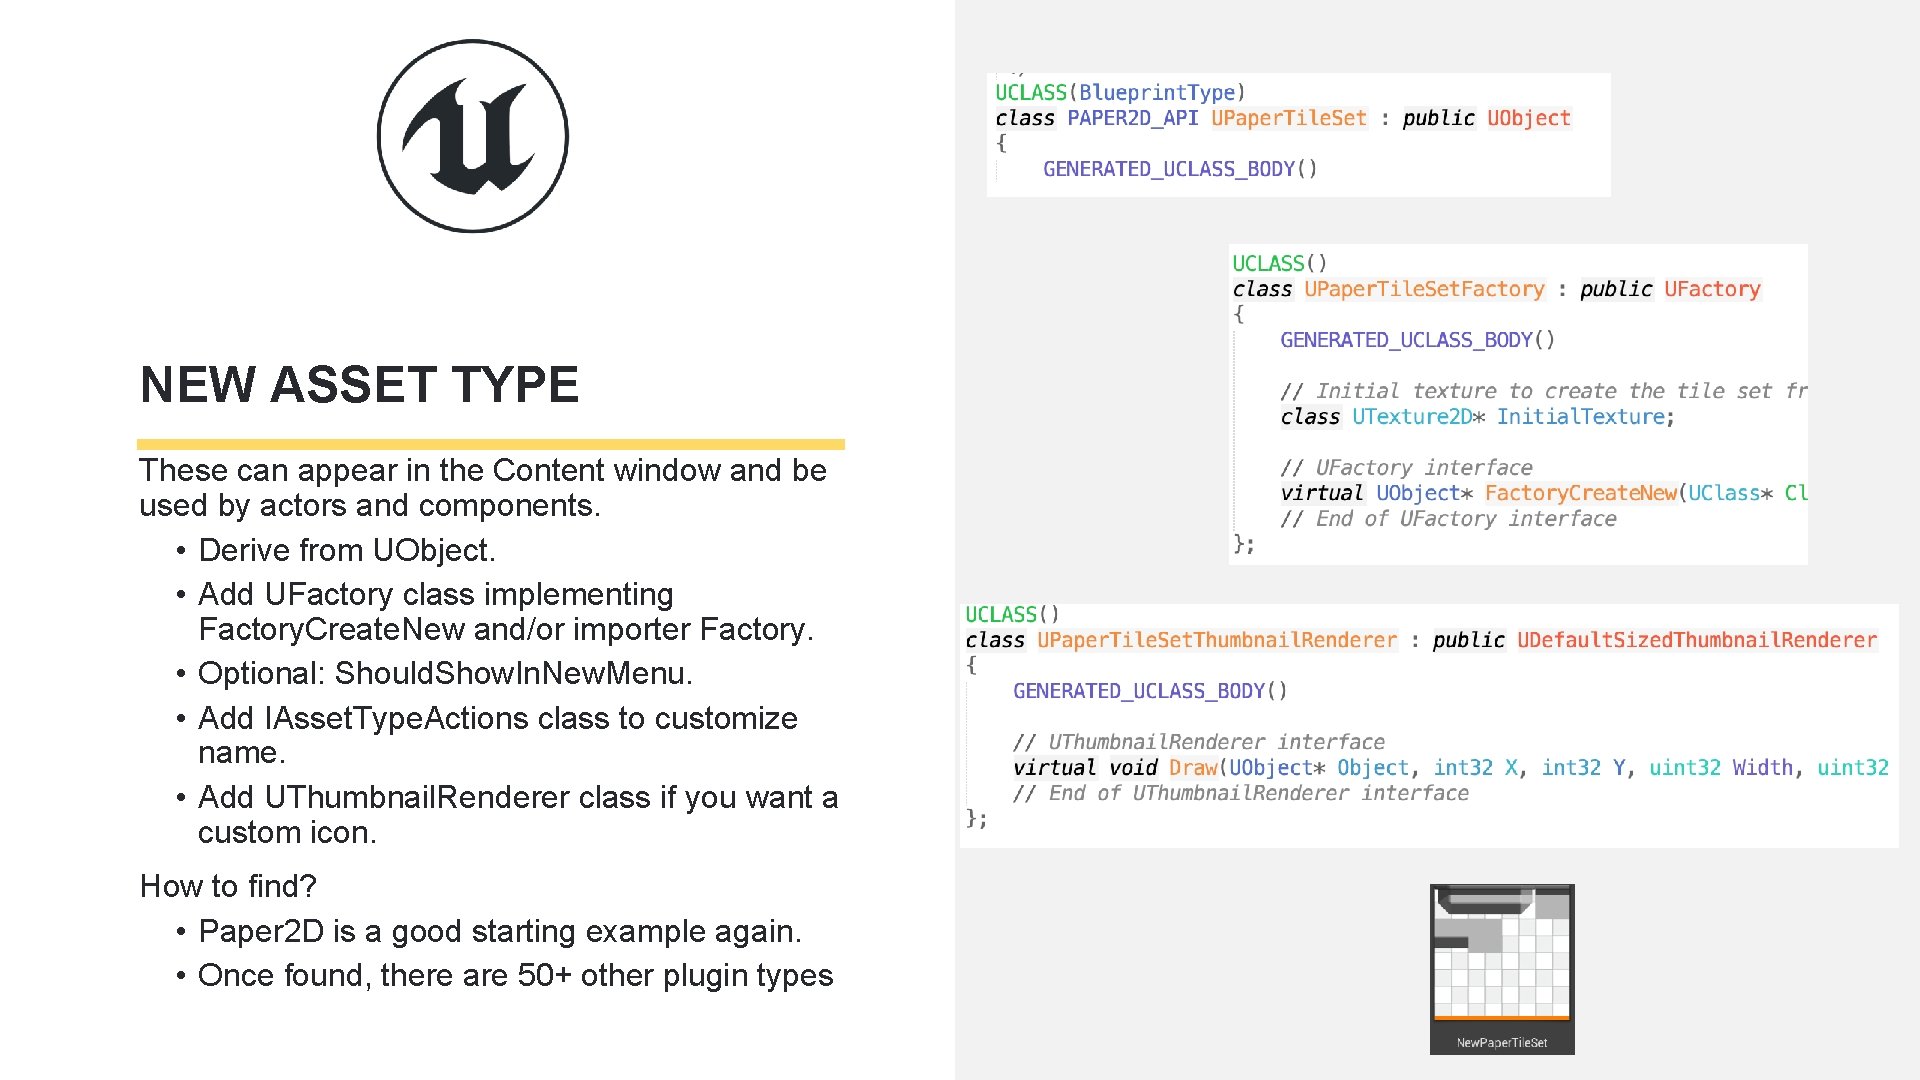Click the 'Paper2D is a good starting example' bullet
This screenshot has width=1920, height=1080.
tap(499, 931)
